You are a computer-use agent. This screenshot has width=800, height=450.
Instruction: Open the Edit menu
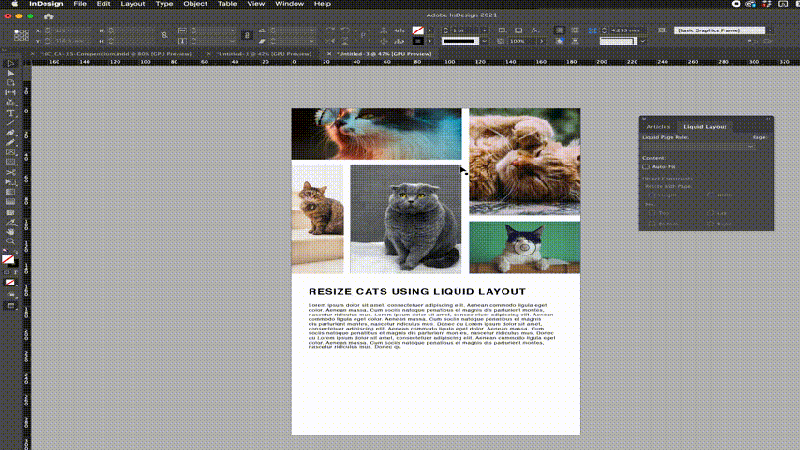pos(104,4)
